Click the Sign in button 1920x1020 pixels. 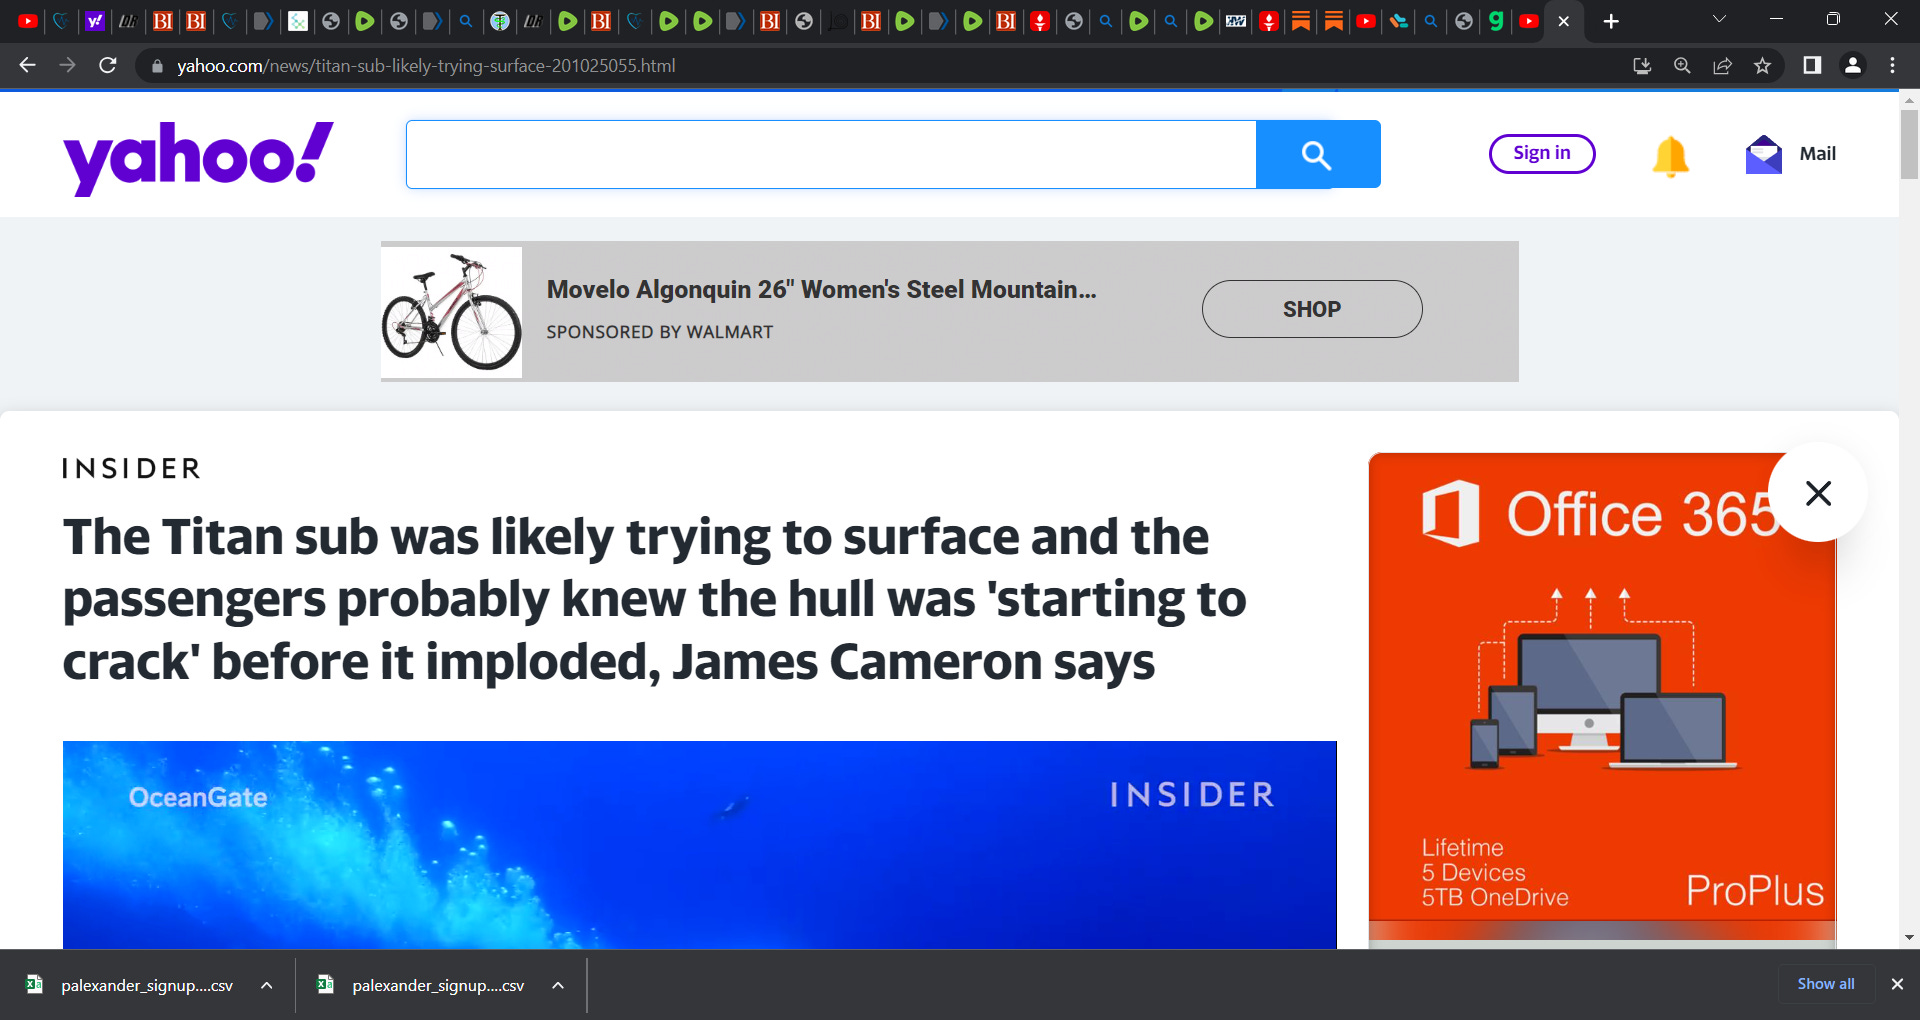(1542, 153)
